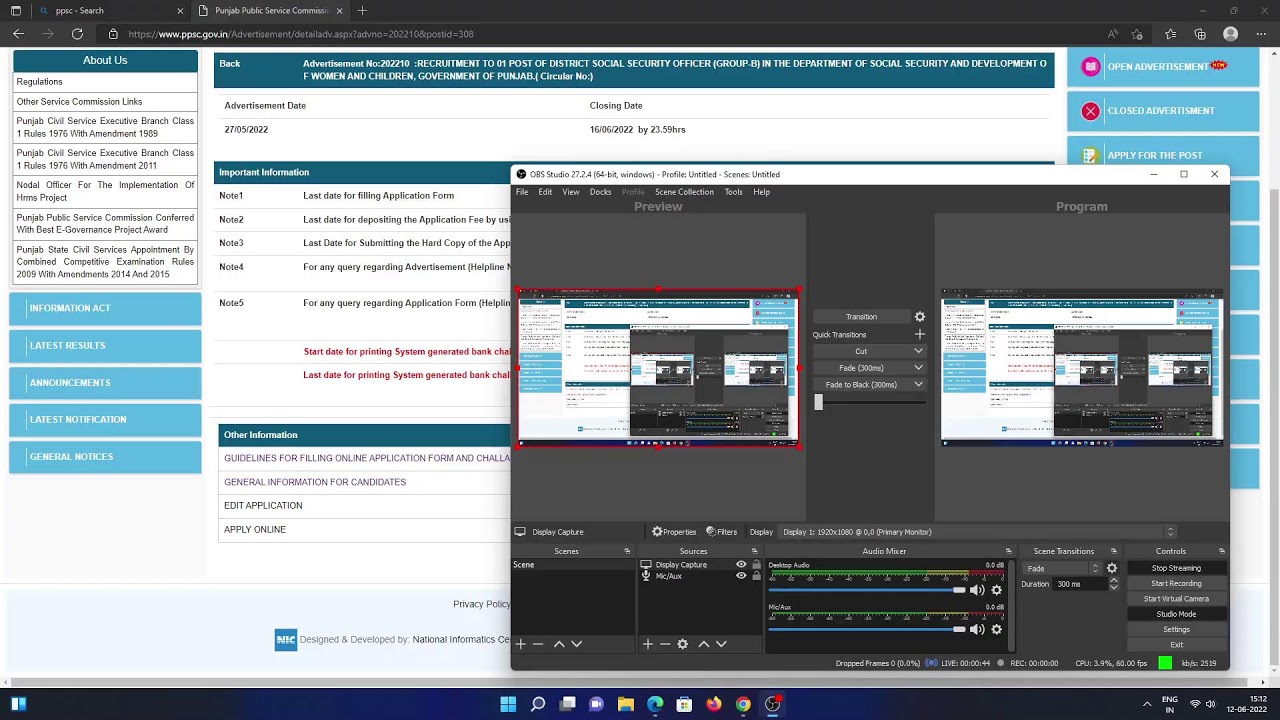This screenshot has width=1280, height=720.
Task: Open the source Filters dialog
Action: (722, 532)
